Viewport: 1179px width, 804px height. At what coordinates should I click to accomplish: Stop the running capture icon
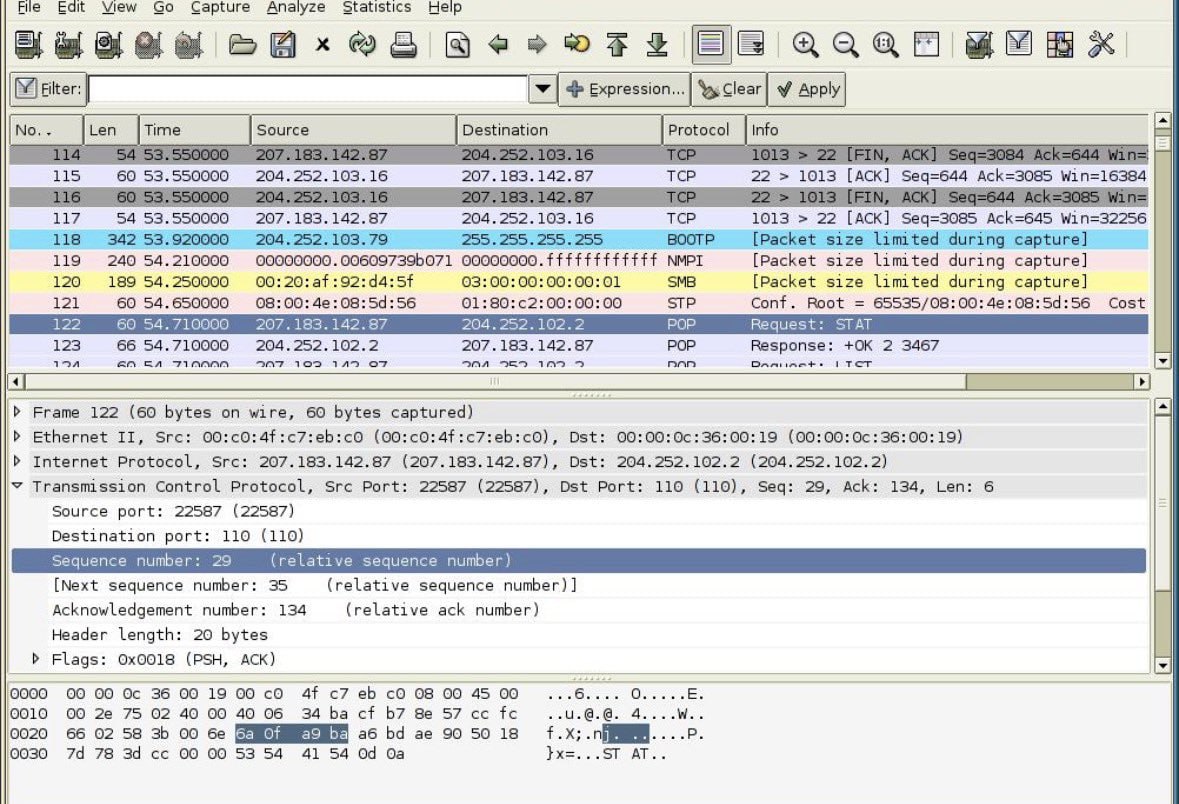coord(148,44)
